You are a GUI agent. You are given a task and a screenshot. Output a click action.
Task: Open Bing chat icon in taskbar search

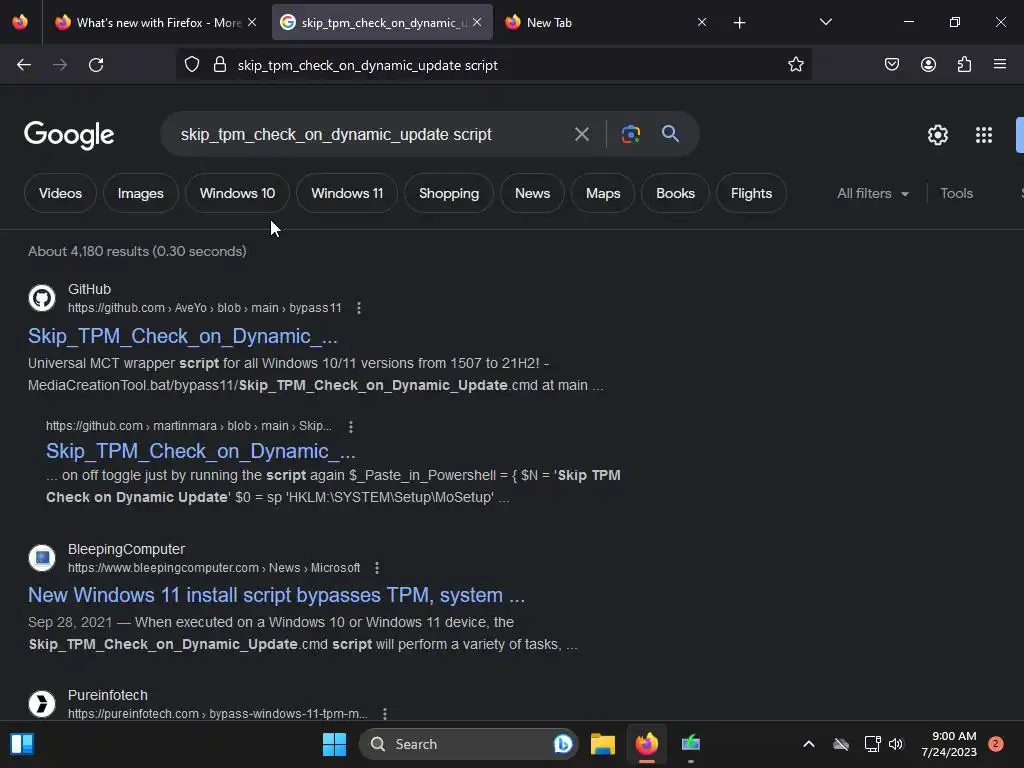pyautogui.click(x=562, y=744)
